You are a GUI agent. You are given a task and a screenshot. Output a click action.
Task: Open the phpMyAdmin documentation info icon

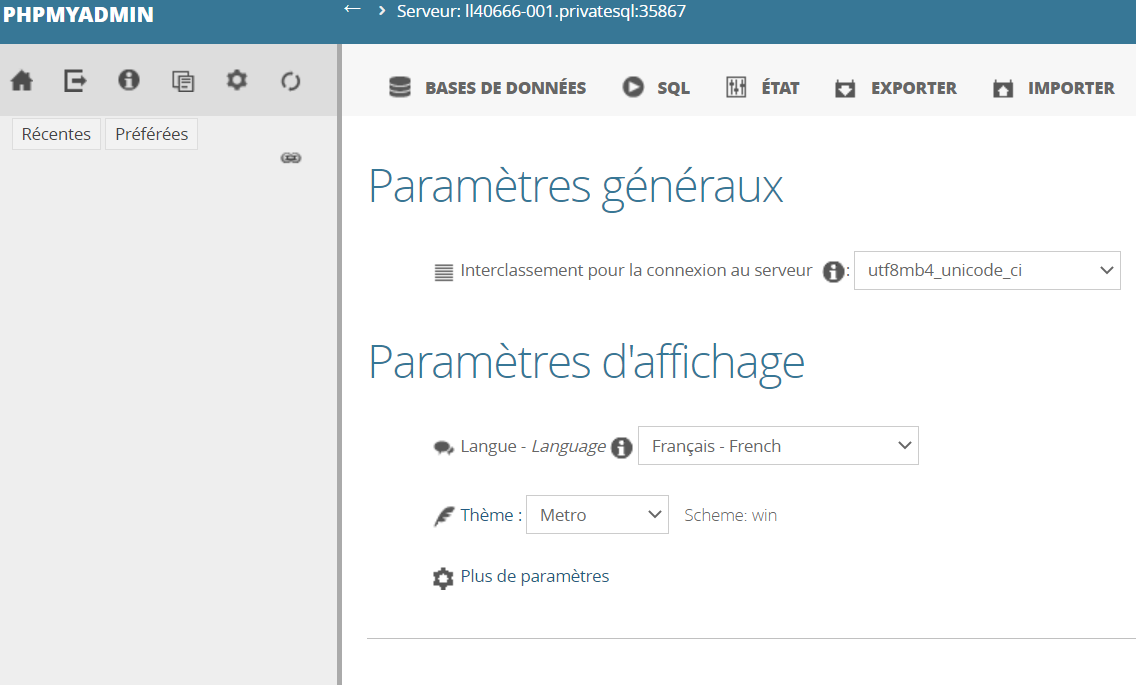coord(129,81)
